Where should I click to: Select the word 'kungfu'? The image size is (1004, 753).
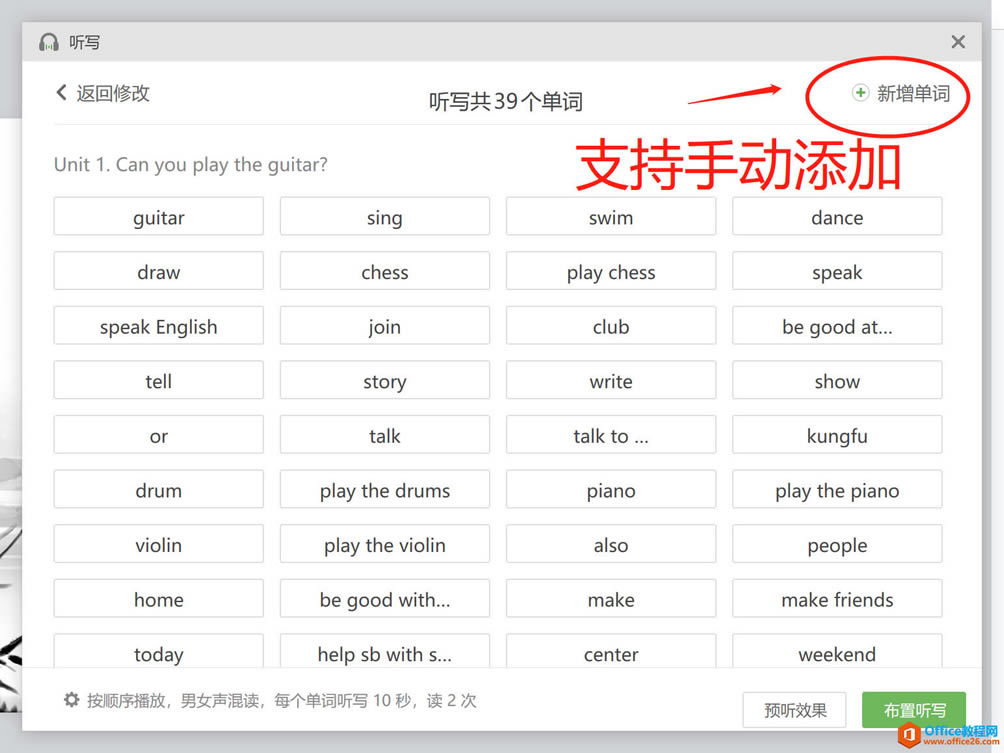tap(837, 435)
